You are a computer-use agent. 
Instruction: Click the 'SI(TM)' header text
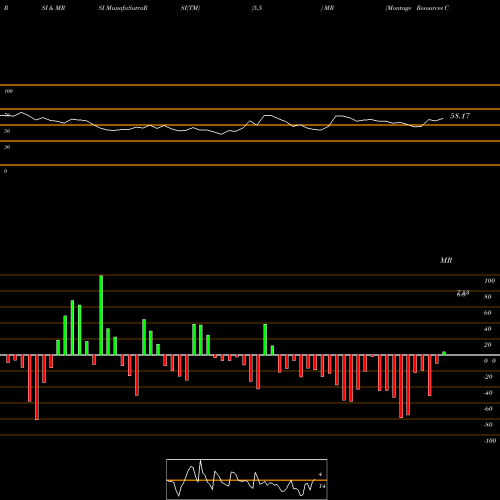[190, 8]
